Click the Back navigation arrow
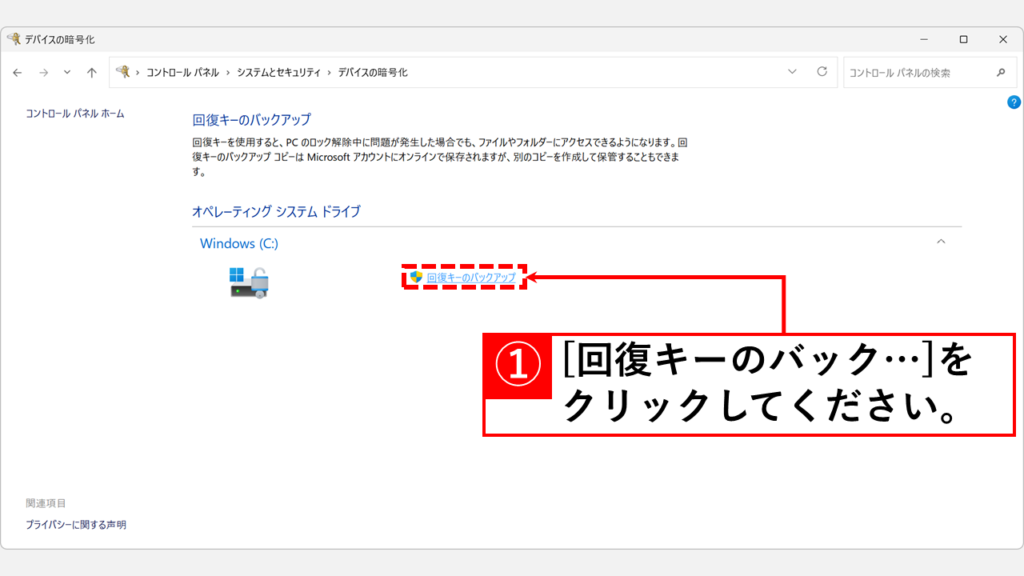The width and height of the screenshot is (1024, 576). [x=18, y=72]
